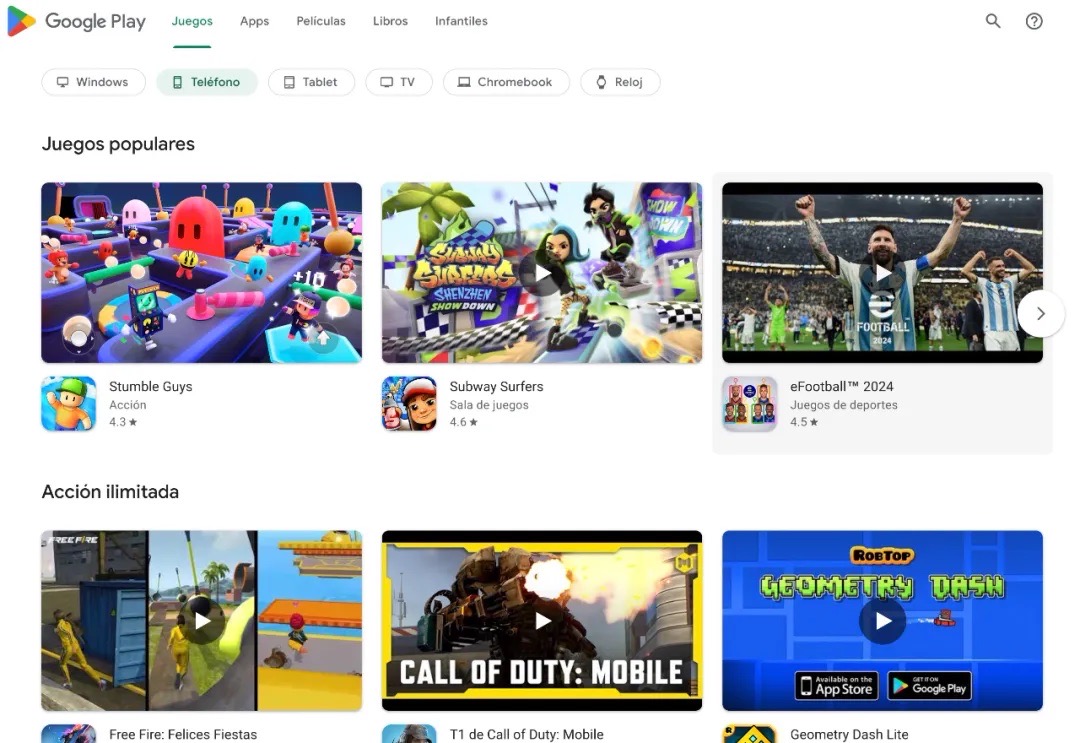The image size is (1080, 743).
Task: Open the Stumble Guys app icon
Action: click(x=69, y=404)
